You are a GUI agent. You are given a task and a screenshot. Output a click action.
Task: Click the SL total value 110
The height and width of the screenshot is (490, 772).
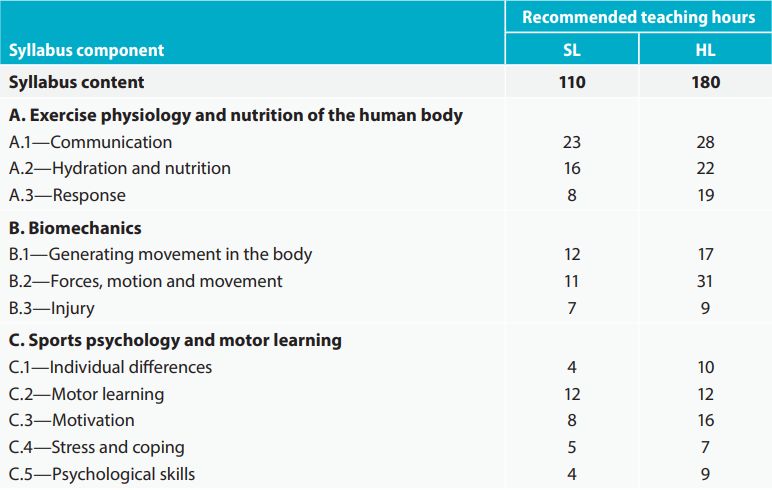pyautogui.click(x=572, y=82)
